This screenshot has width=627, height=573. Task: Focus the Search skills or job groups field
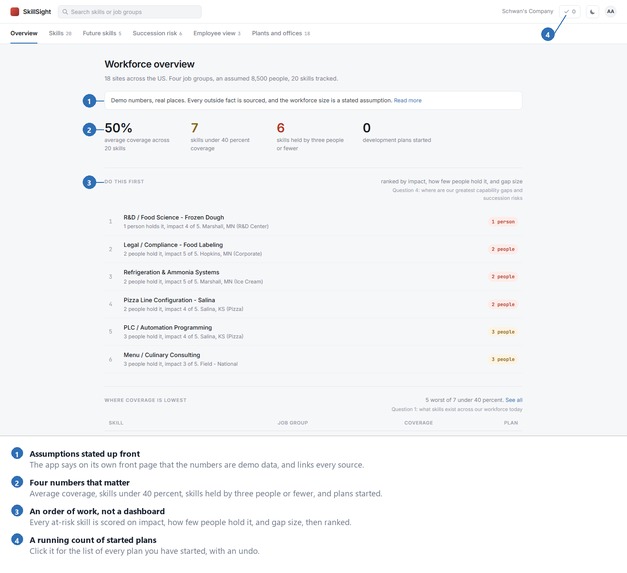(x=130, y=12)
